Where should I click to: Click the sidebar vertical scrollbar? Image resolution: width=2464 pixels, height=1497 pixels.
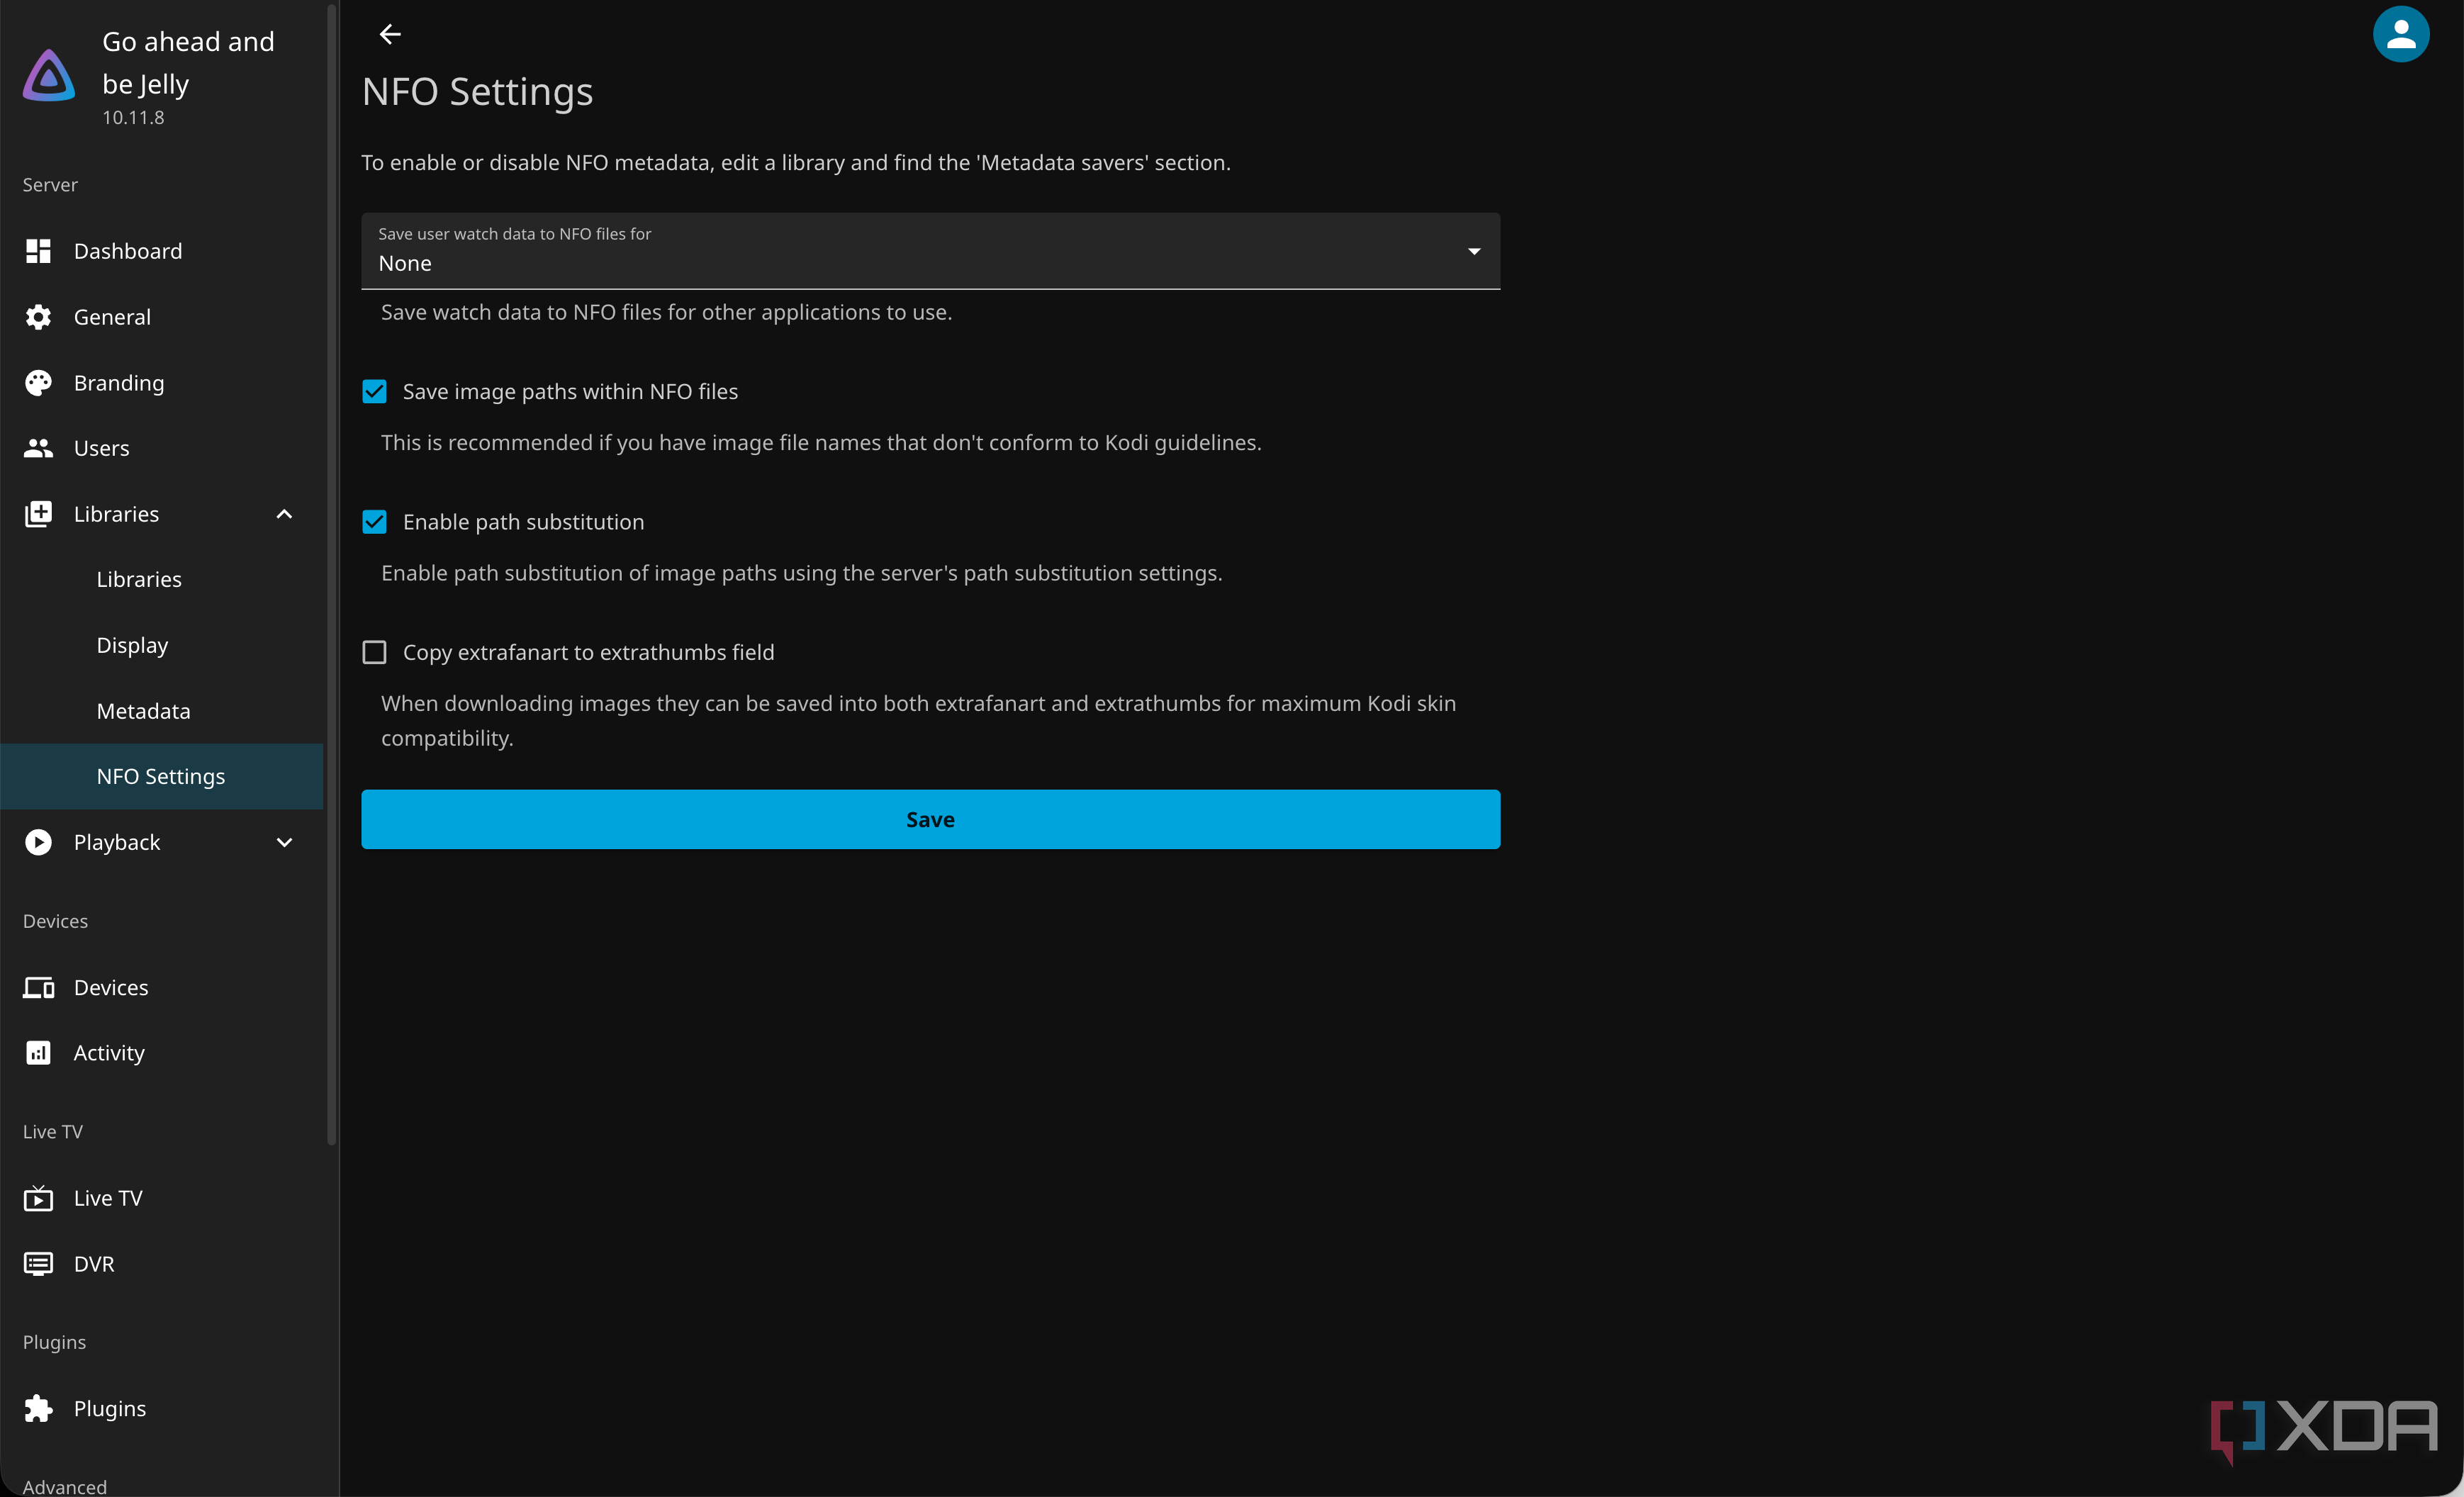(x=332, y=574)
